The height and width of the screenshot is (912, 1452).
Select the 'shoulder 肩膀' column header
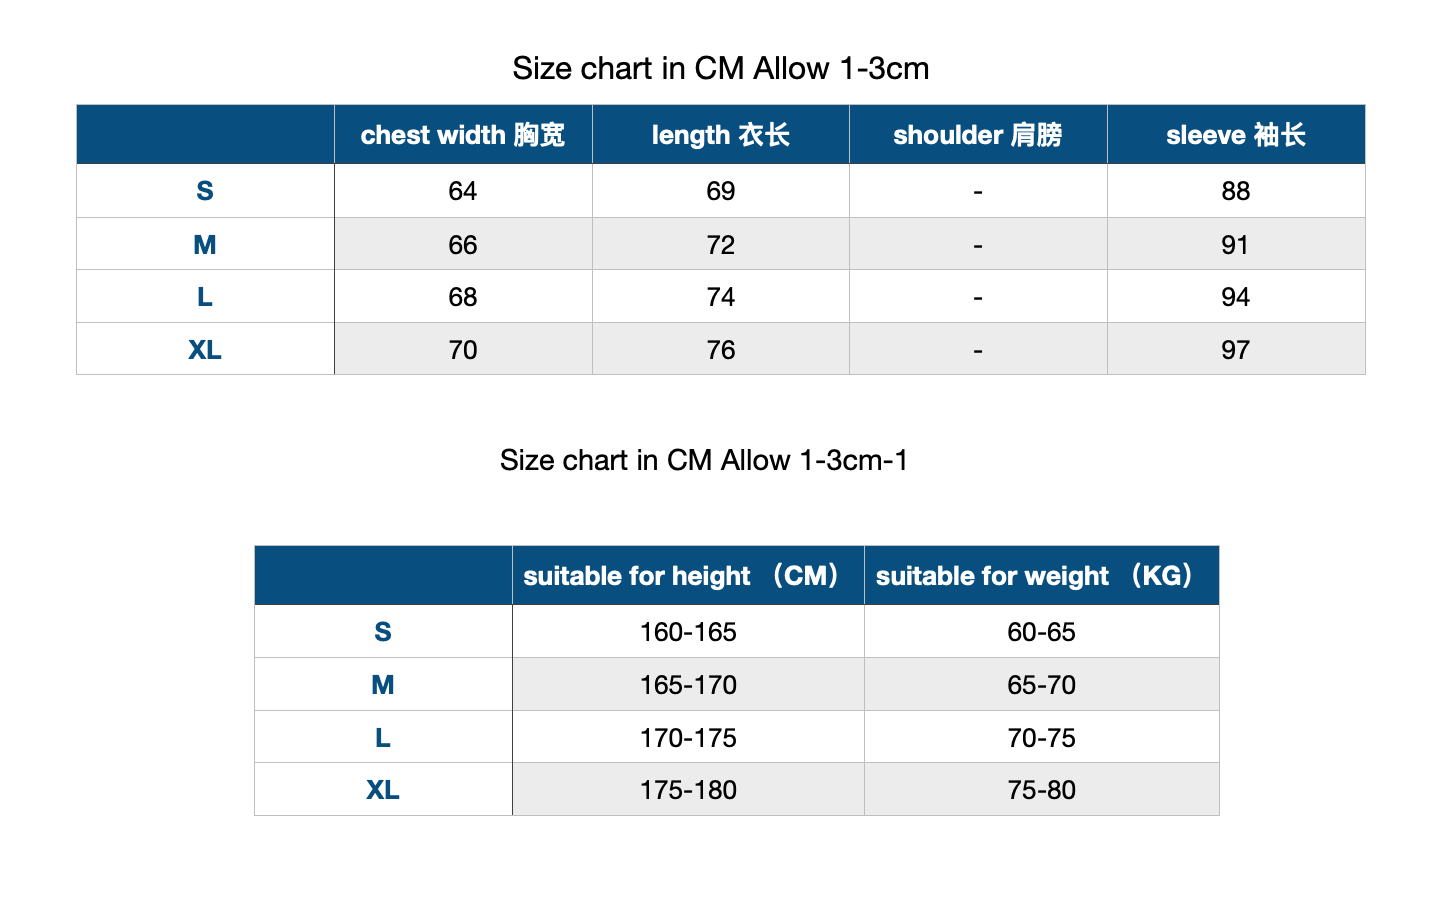(978, 134)
